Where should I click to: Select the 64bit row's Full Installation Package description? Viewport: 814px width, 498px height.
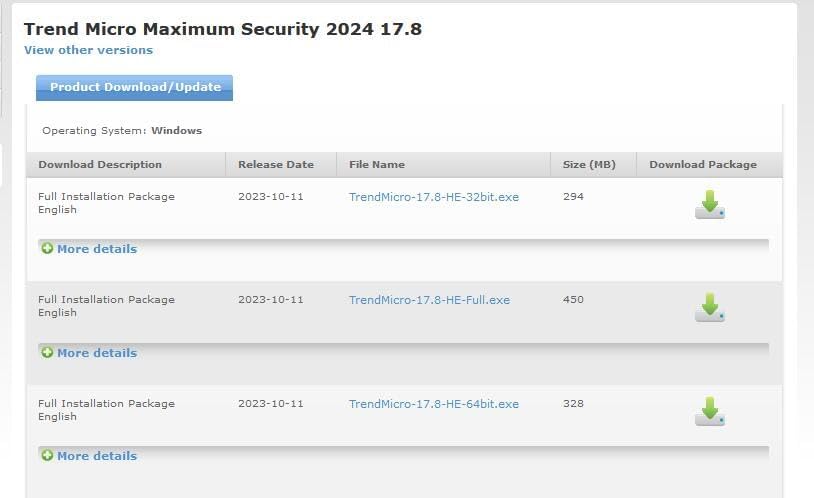pyautogui.click(x=106, y=410)
